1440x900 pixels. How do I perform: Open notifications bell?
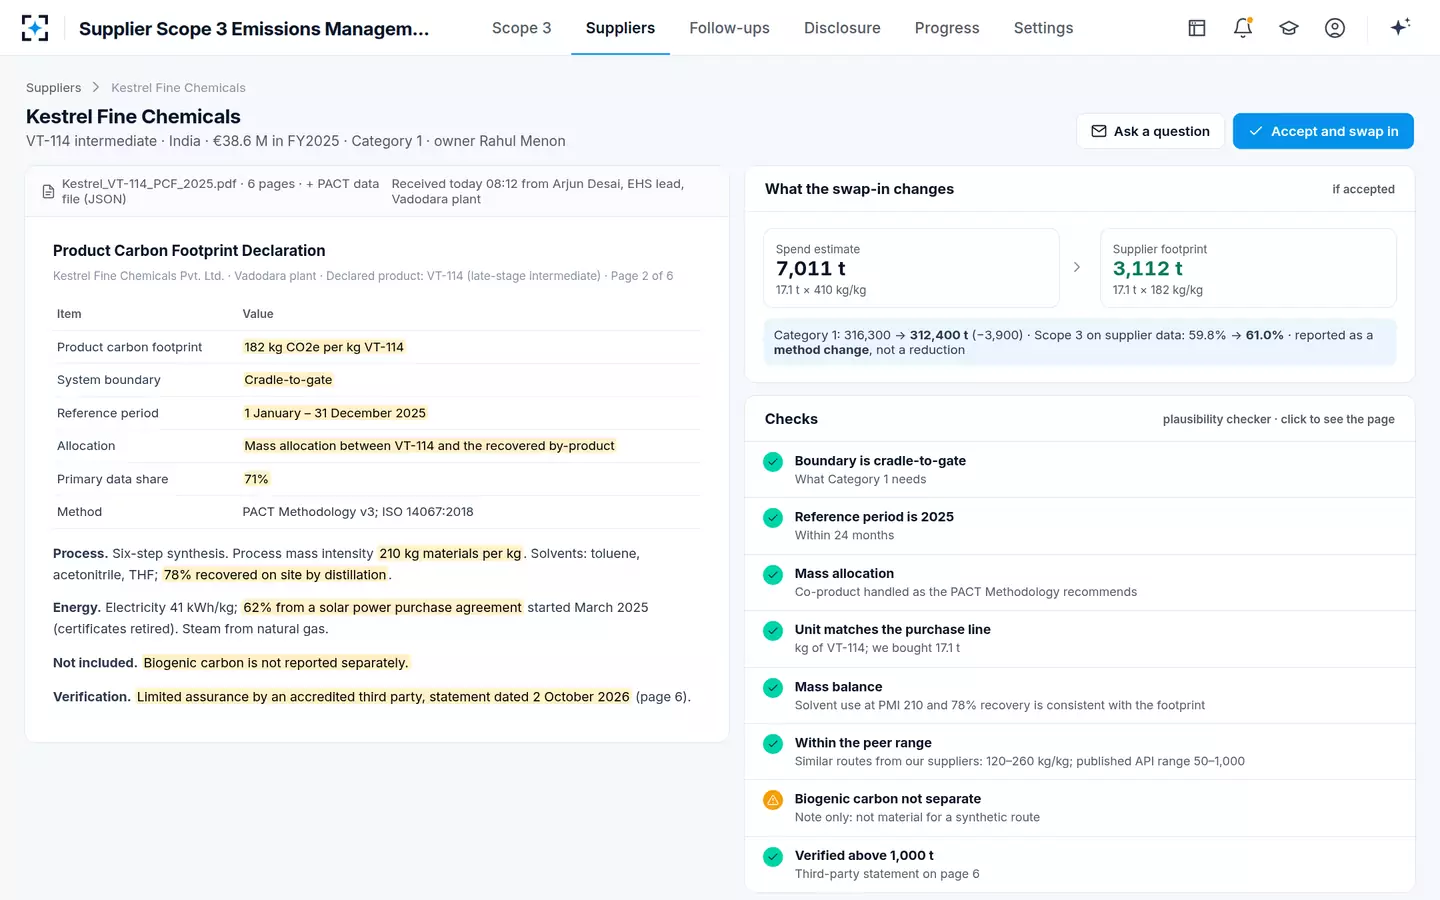1243,28
